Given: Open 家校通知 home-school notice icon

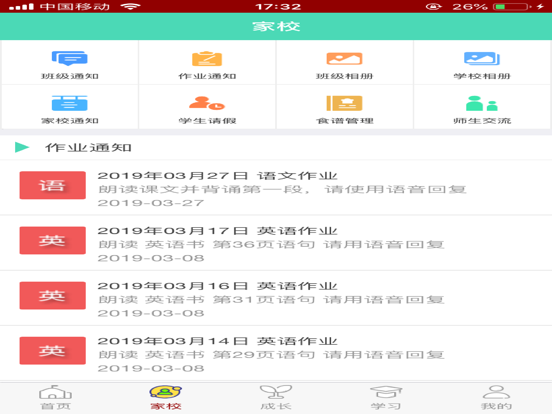Looking at the screenshot, I should point(69,103).
